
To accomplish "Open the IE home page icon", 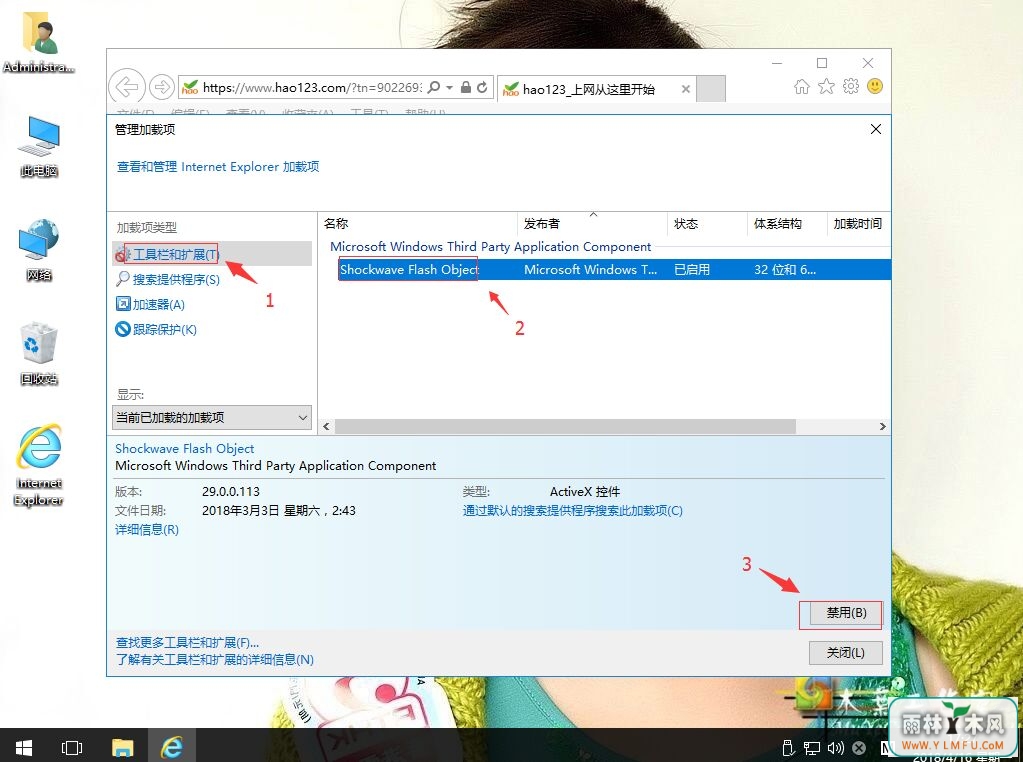I will (802, 86).
